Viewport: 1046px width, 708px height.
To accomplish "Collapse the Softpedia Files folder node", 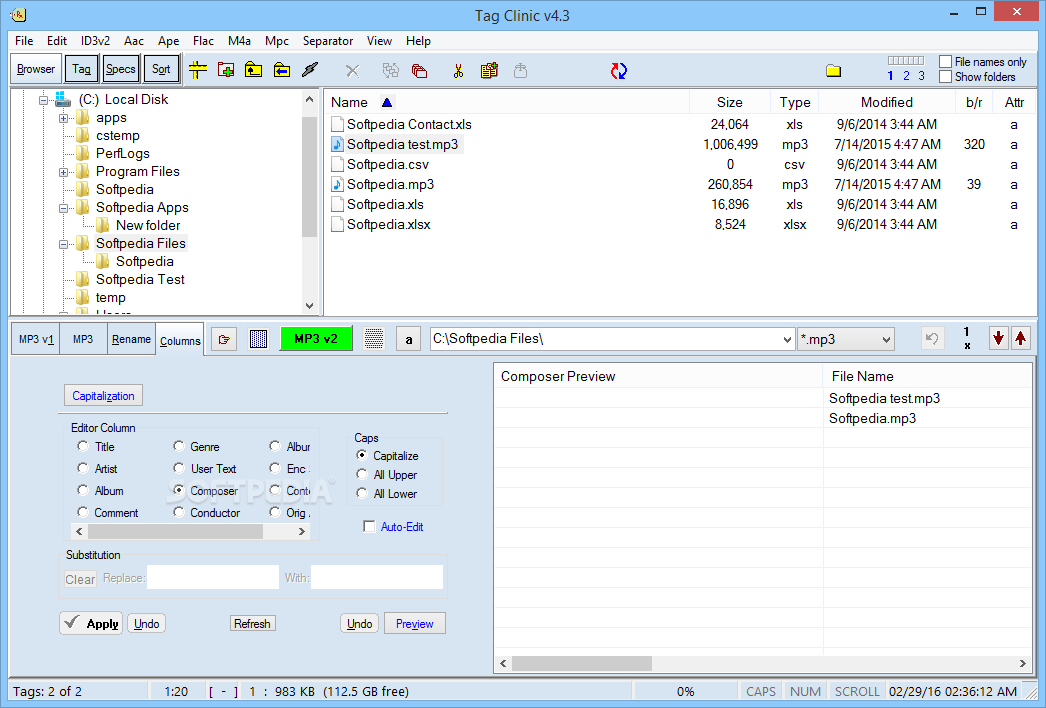I will click(x=63, y=244).
